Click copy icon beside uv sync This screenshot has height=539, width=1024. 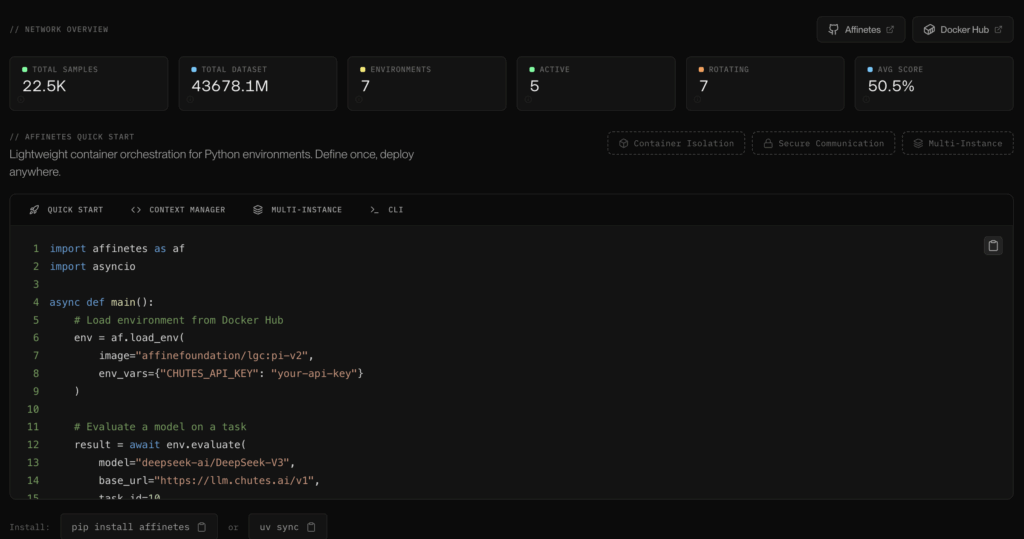coord(311,527)
